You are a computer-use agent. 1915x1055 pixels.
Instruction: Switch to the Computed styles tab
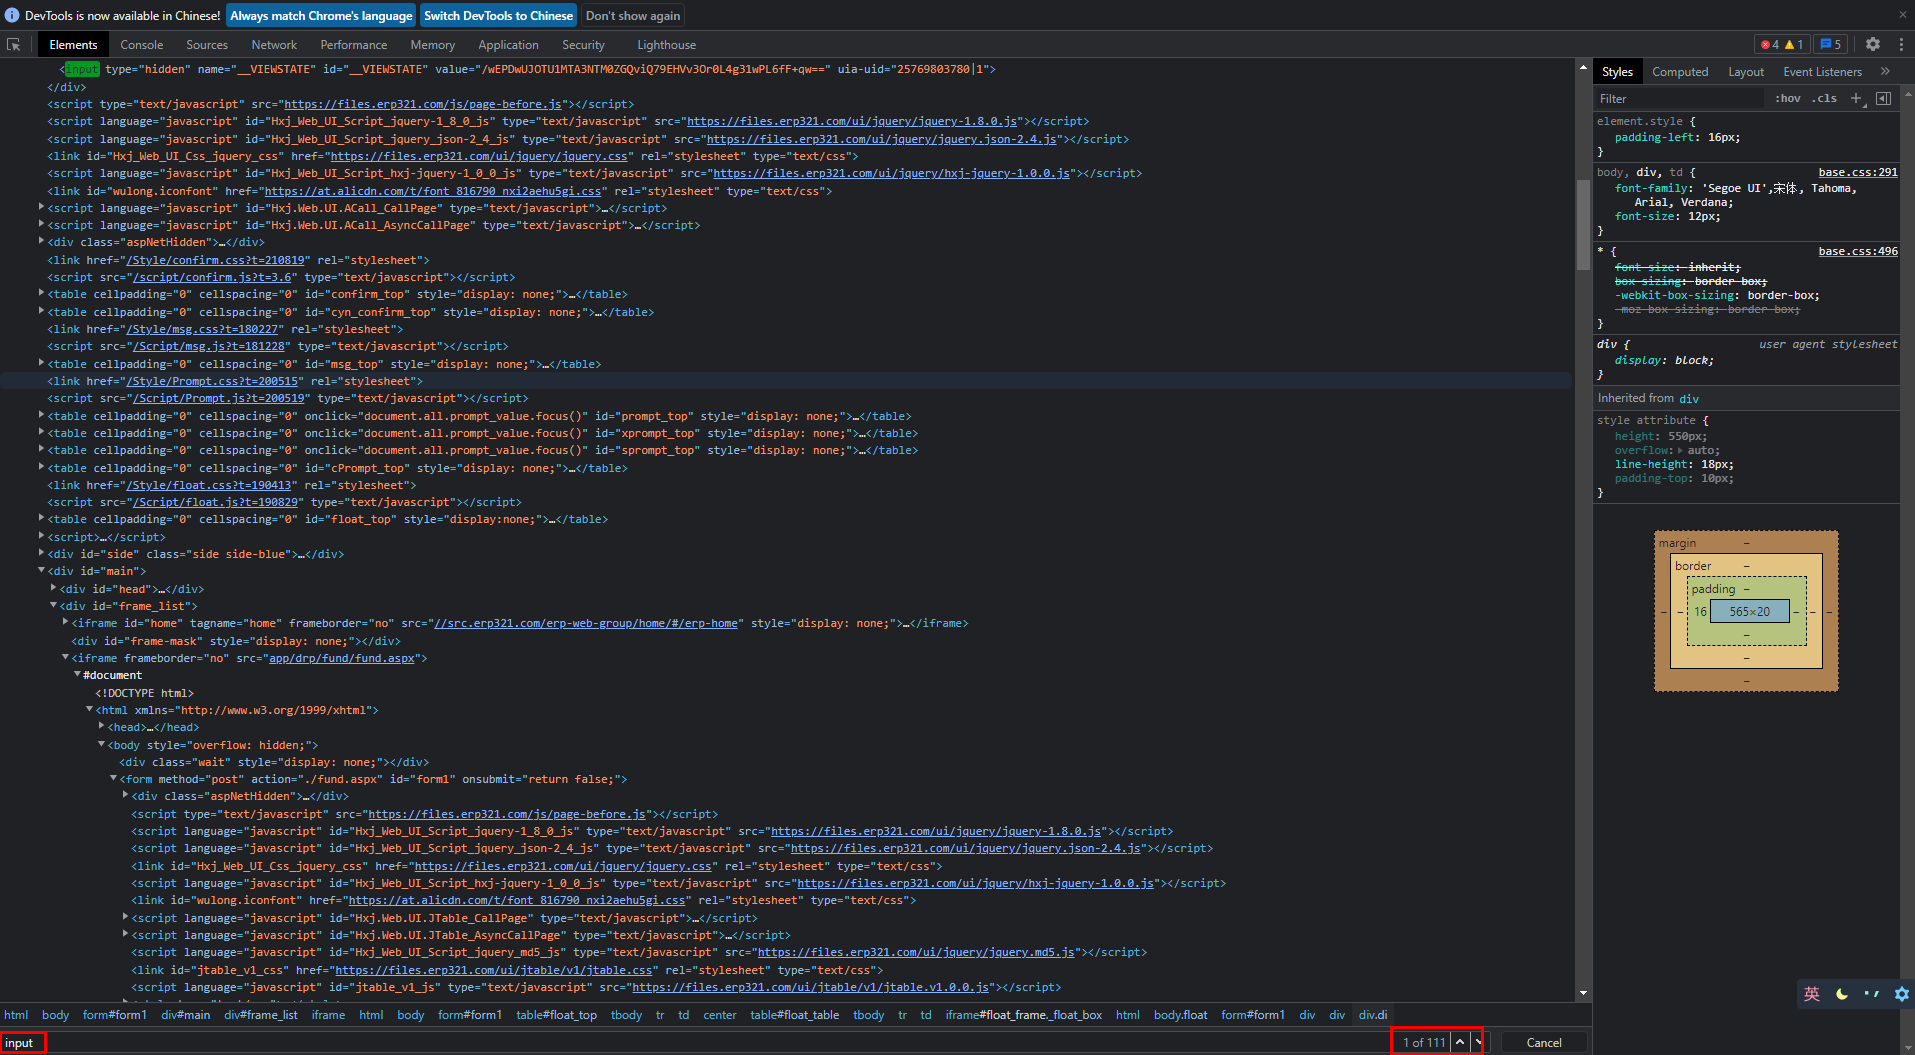(1680, 71)
